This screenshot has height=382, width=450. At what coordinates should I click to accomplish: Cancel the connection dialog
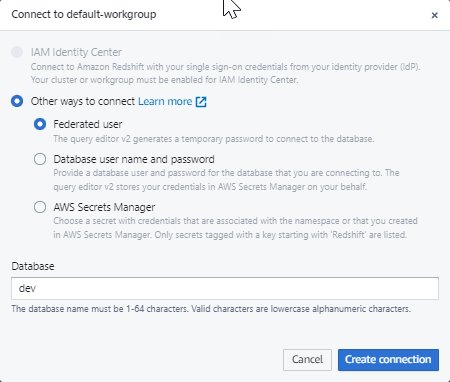(307, 360)
